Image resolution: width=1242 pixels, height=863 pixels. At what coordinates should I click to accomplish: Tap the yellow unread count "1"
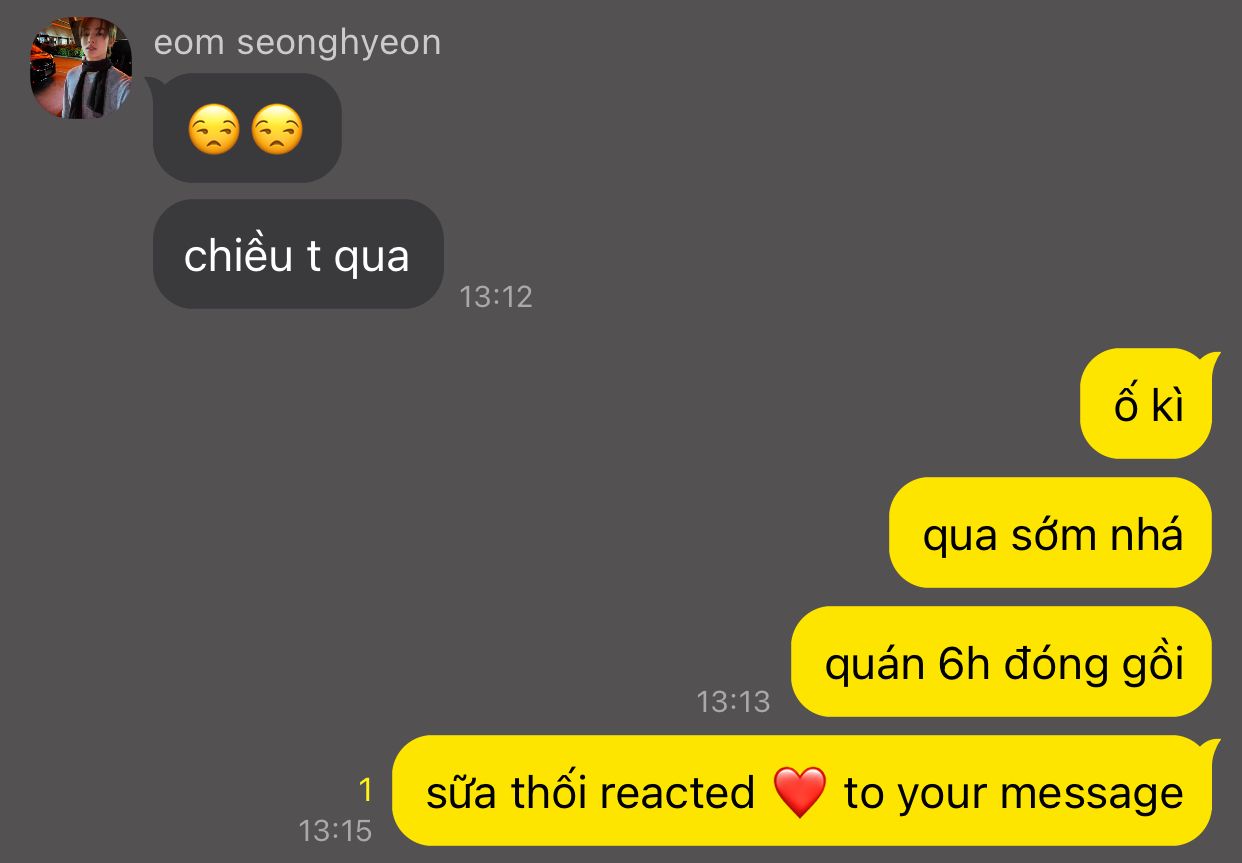[x=365, y=790]
